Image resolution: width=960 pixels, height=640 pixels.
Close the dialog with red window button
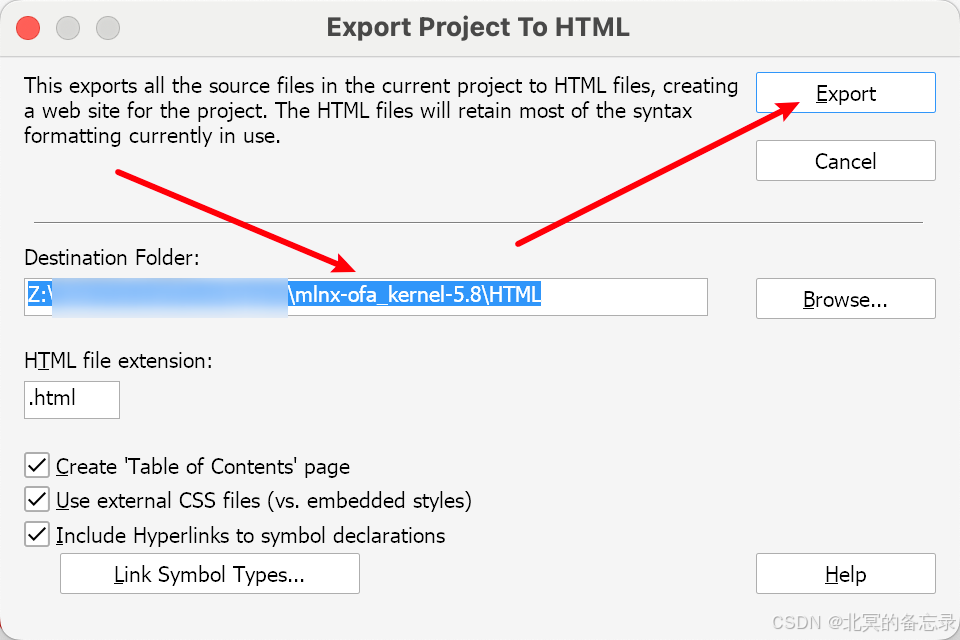click(x=28, y=28)
